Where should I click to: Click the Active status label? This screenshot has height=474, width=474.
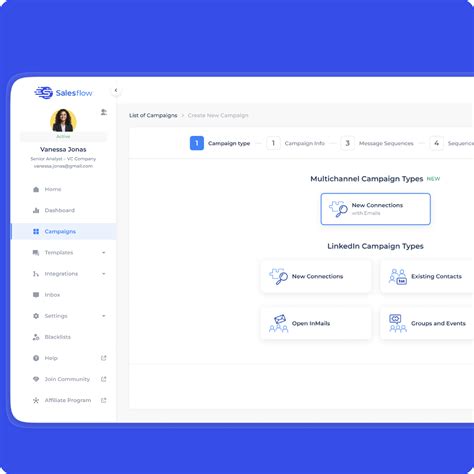coord(63,136)
